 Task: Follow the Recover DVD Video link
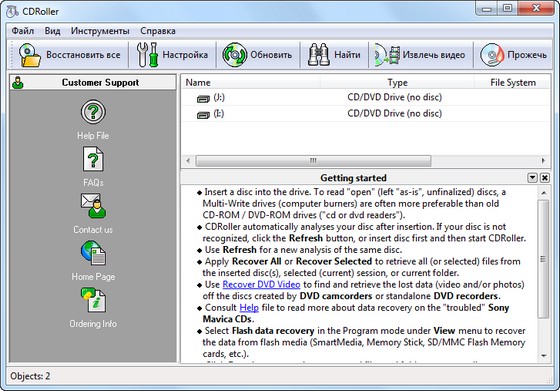point(261,285)
